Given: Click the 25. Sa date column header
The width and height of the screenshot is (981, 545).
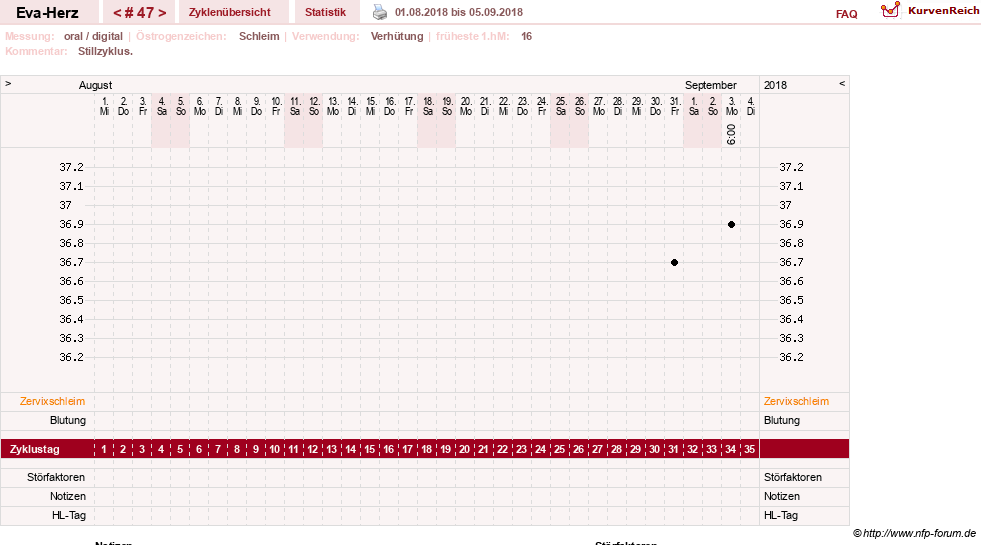Looking at the screenshot, I should 561,106.
